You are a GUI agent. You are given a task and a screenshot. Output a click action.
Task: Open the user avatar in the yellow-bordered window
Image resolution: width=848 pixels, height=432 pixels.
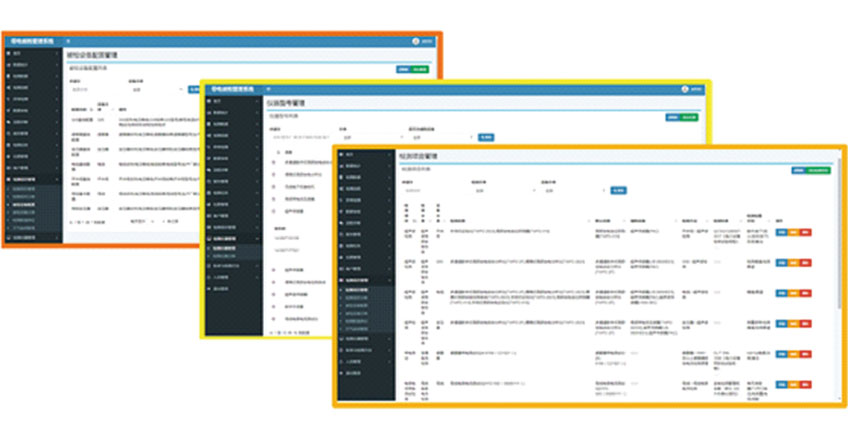pyautogui.click(x=686, y=89)
